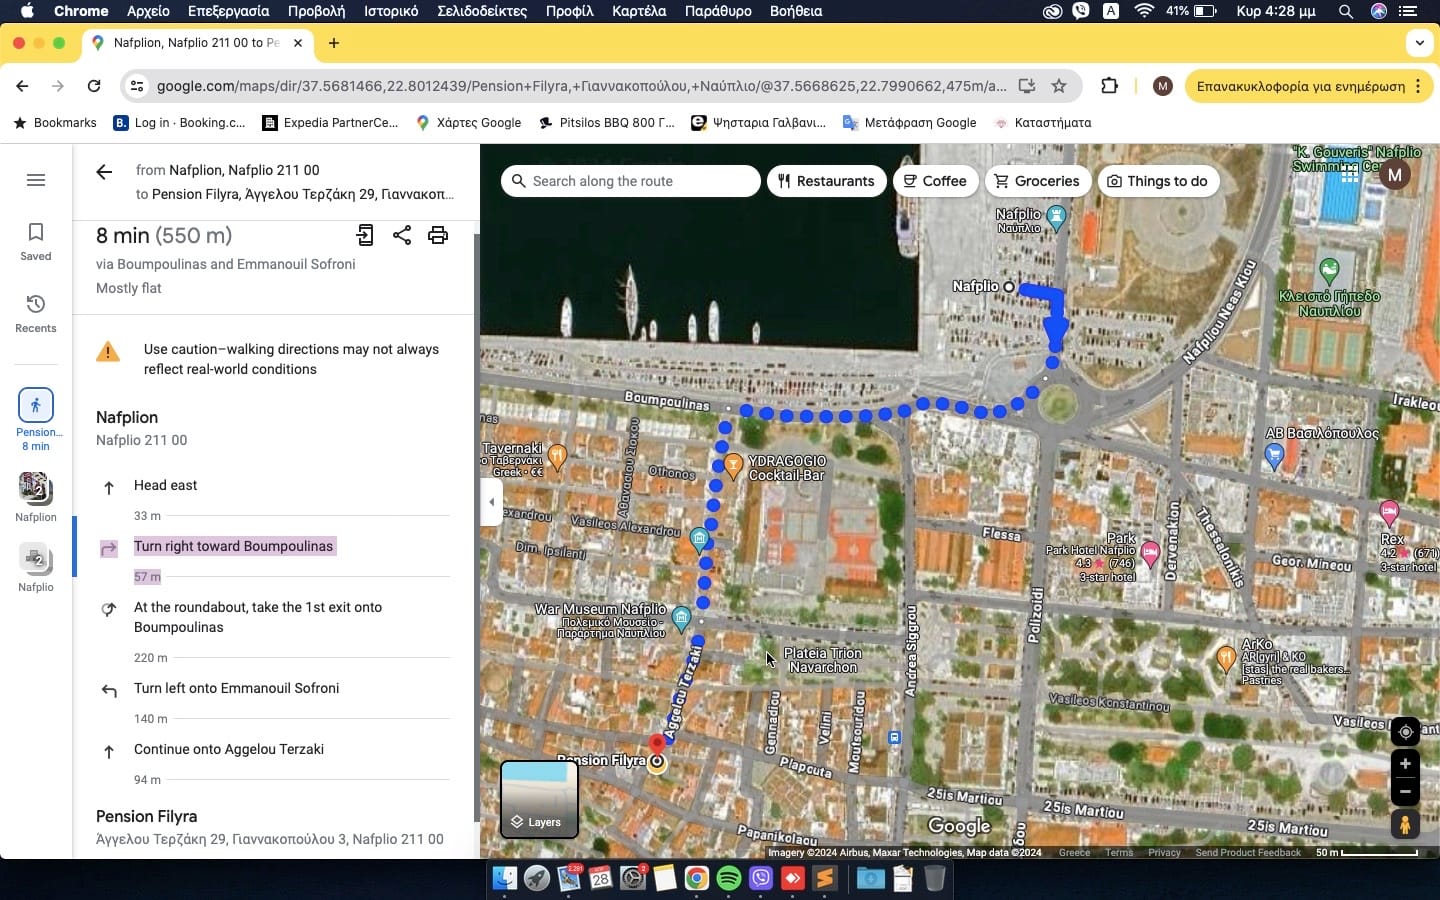Share the walking directions
The image size is (1440, 900).
(402, 235)
